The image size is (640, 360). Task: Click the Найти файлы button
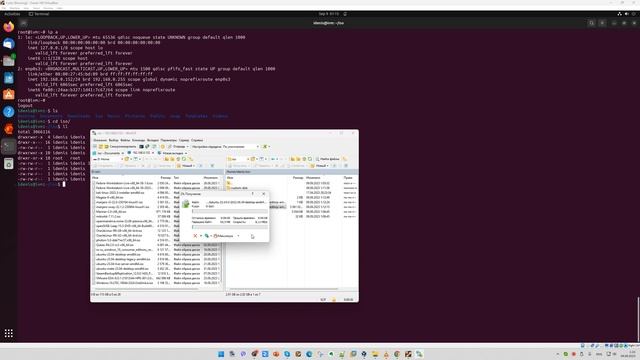pyautogui.click(x=328, y=159)
